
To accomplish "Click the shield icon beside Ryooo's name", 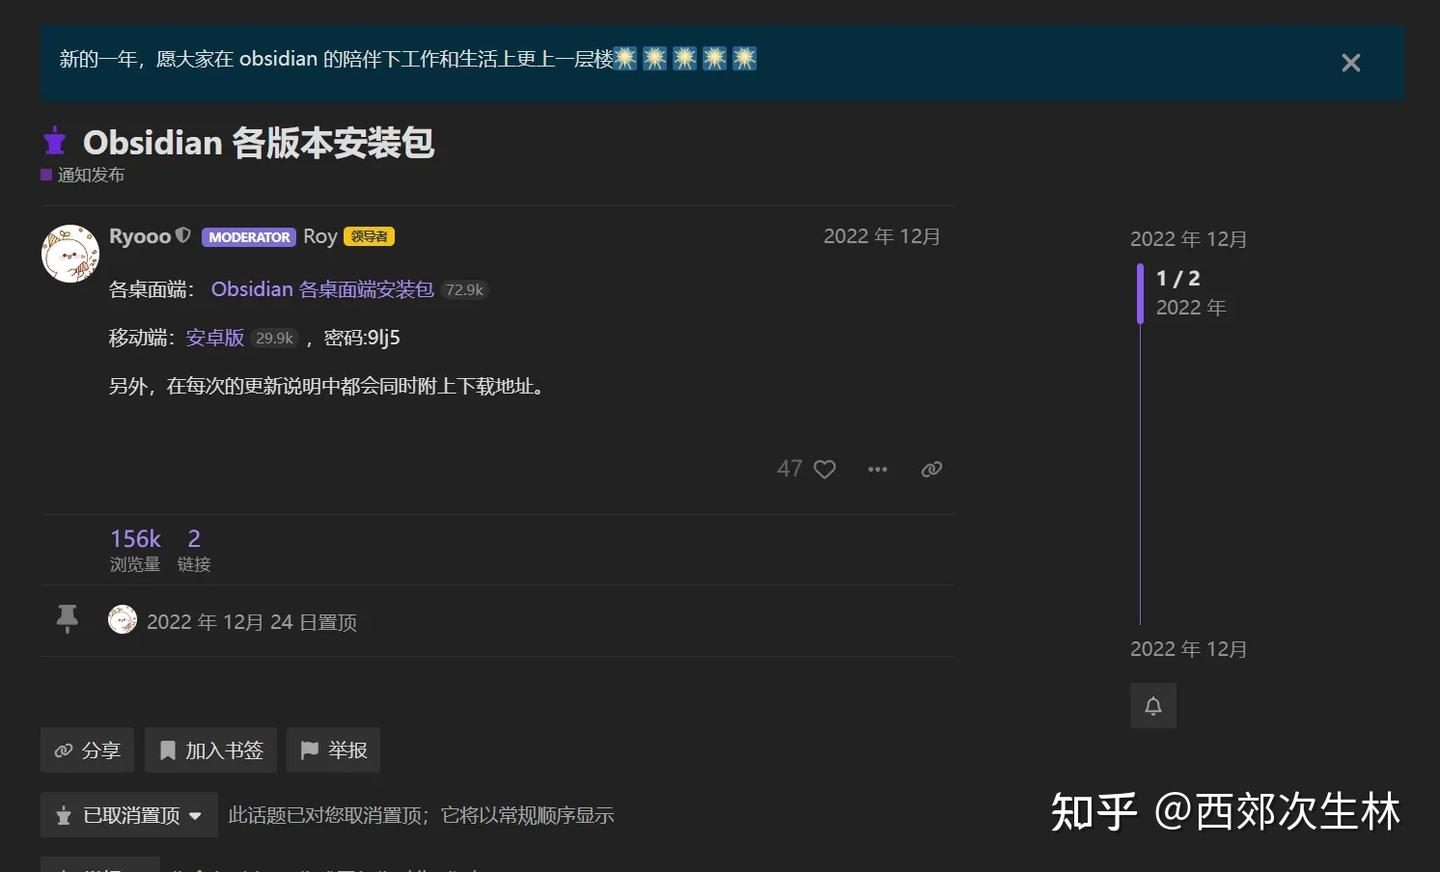I will pos(183,234).
